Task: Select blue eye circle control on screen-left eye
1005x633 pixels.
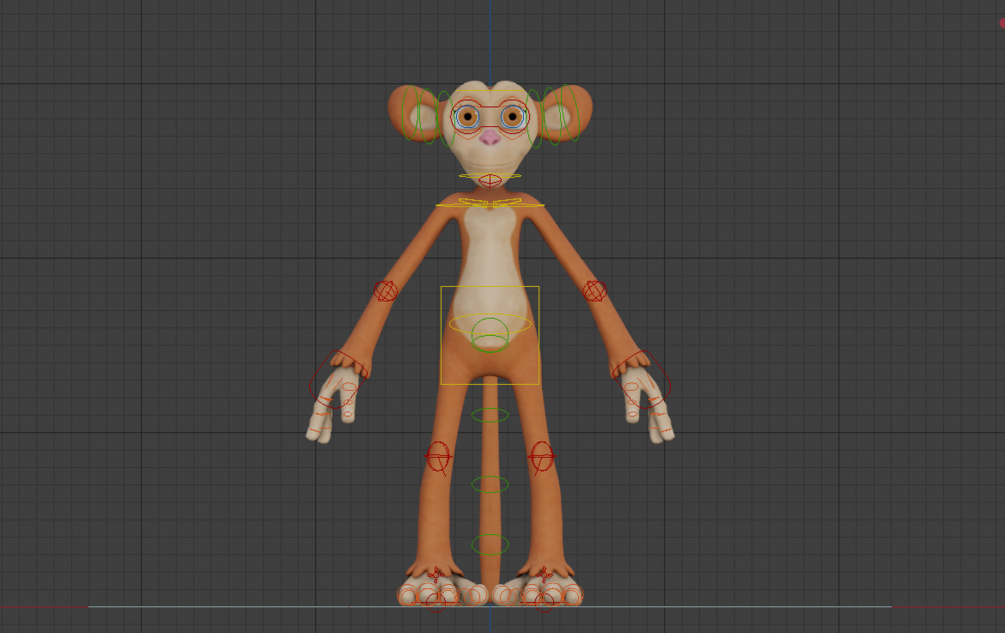Action: click(467, 117)
